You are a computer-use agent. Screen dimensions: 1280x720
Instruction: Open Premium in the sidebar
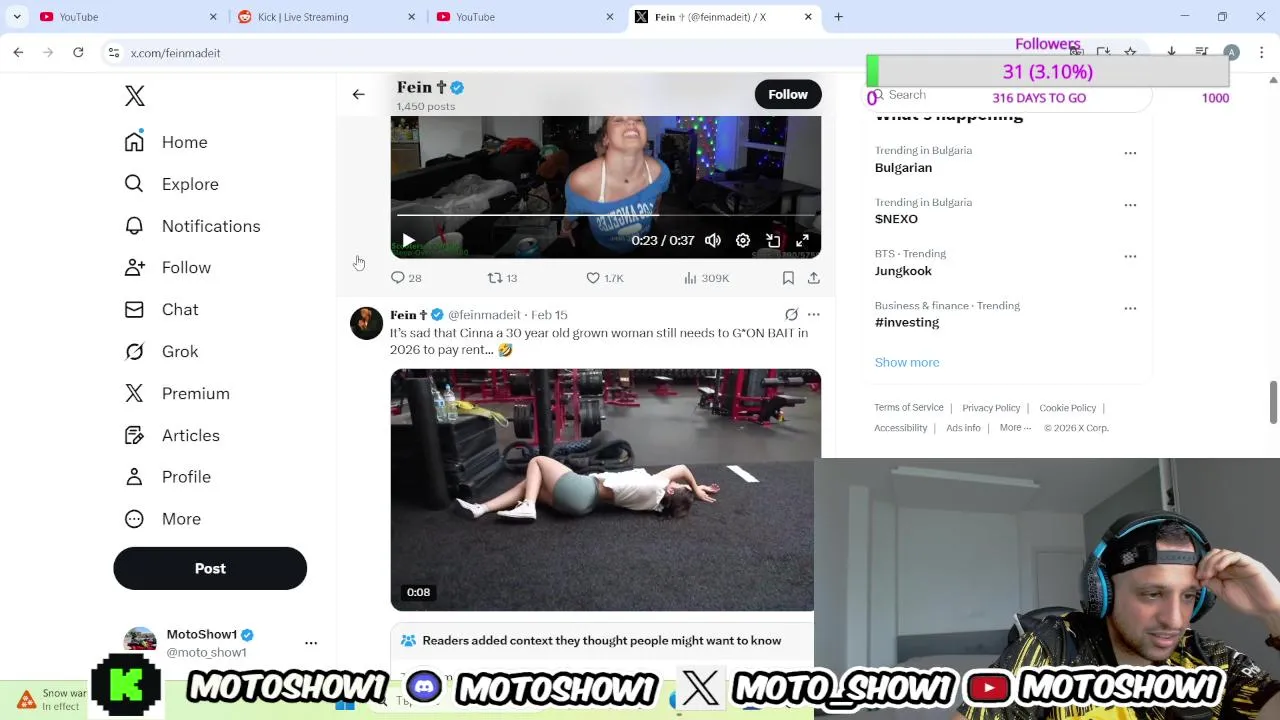tap(177, 394)
